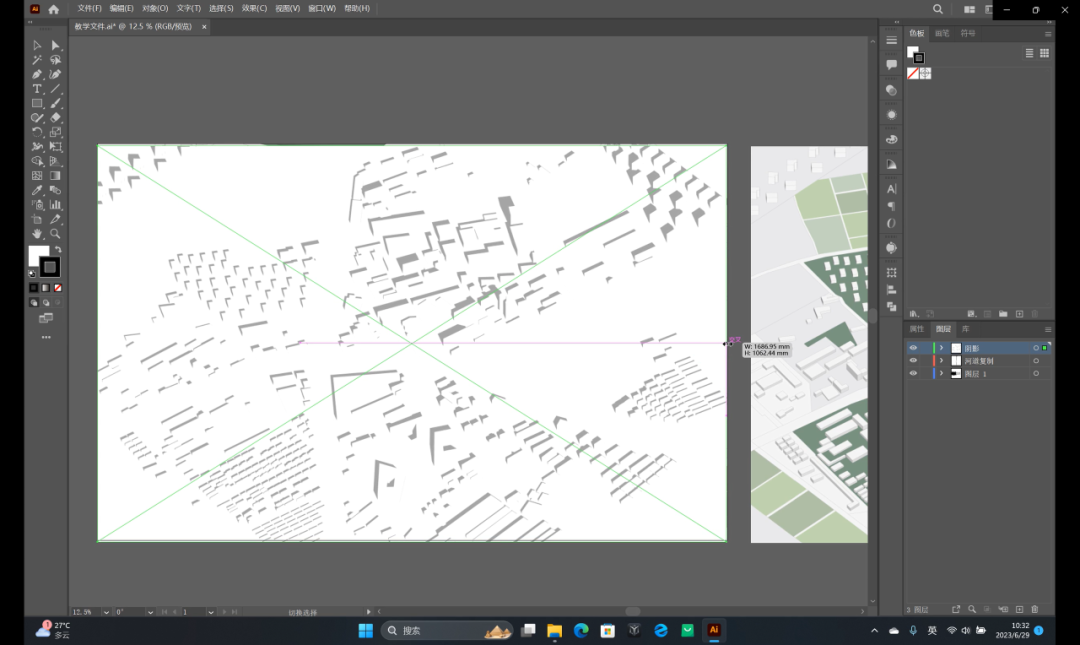Target the 阴影 layer circle
Screen dimensions: 1080x645
1036,348
